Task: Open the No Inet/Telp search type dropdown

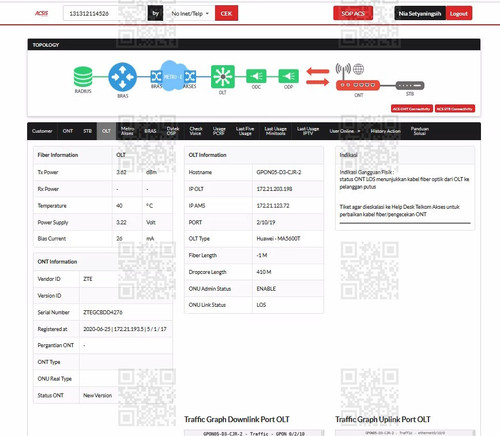Action: coord(190,14)
